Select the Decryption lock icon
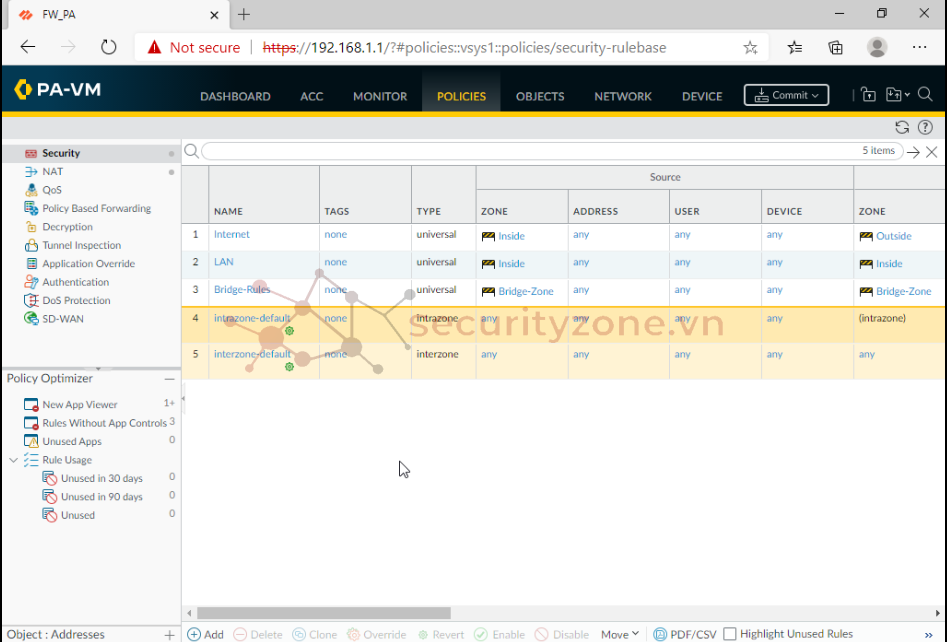Viewport: 947px width, 642px height. (31, 227)
